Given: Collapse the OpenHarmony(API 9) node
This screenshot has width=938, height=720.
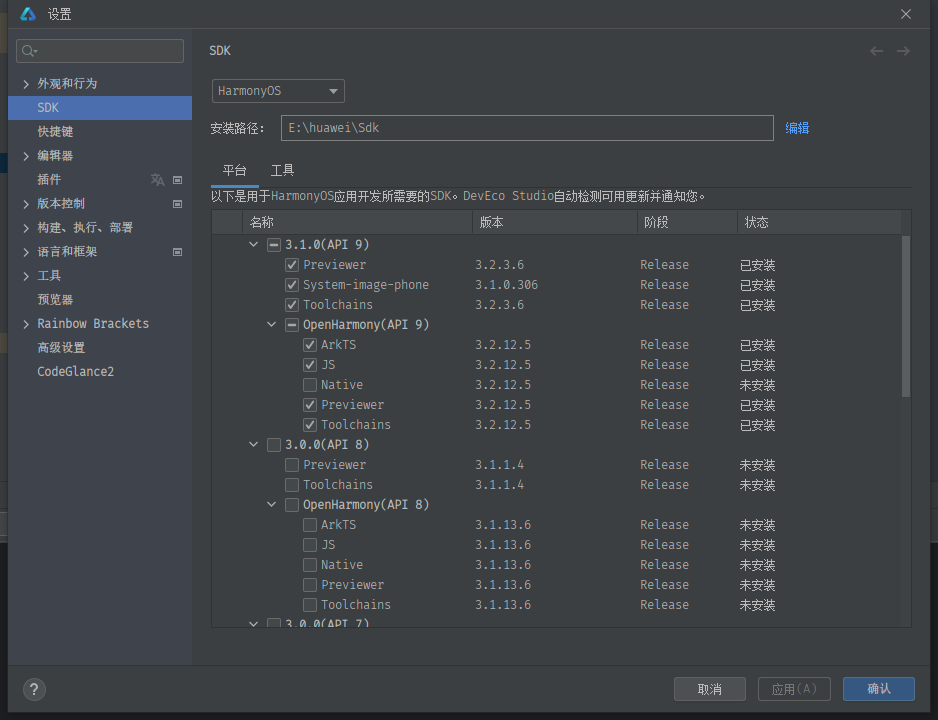Looking at the screenshot, I should pos(272,325).
